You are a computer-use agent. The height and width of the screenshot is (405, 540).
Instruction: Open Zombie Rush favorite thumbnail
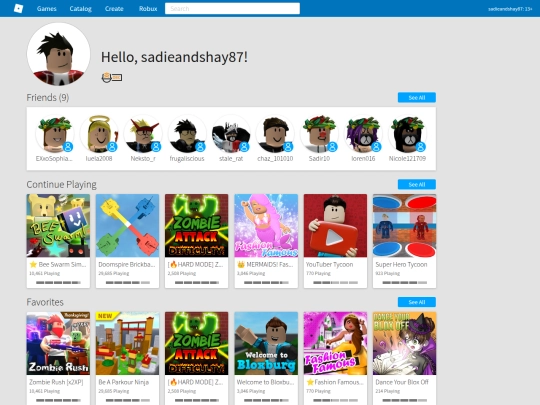coord(58,343)
